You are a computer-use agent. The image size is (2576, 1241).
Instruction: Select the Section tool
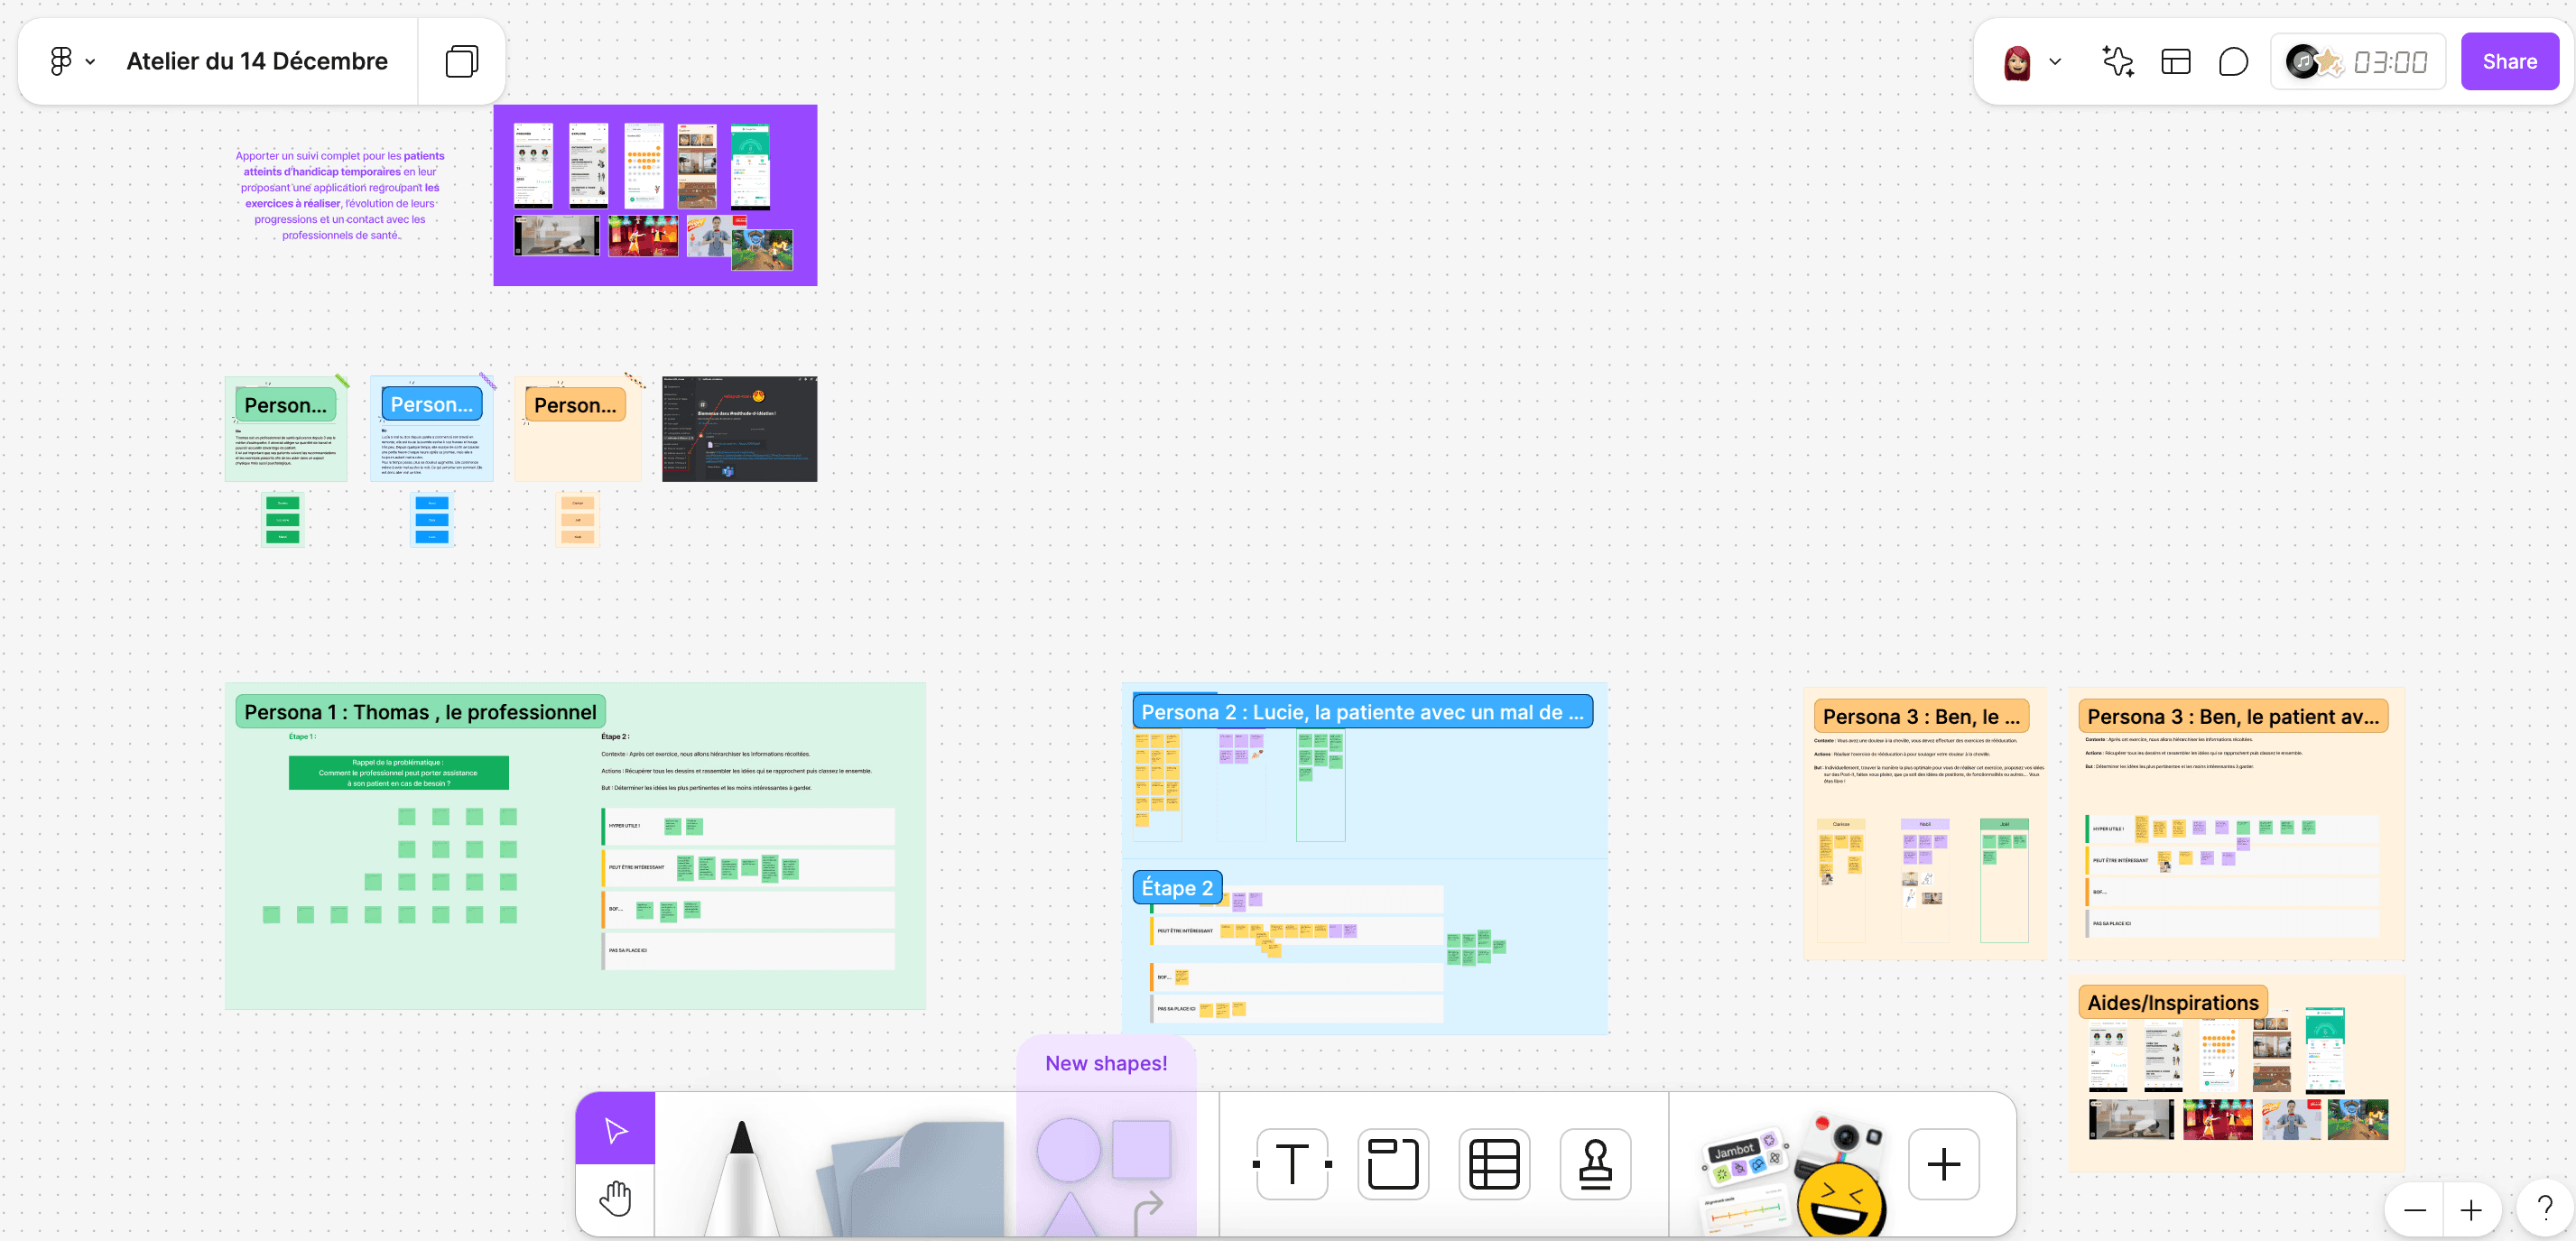(x=1393, y=1164)
